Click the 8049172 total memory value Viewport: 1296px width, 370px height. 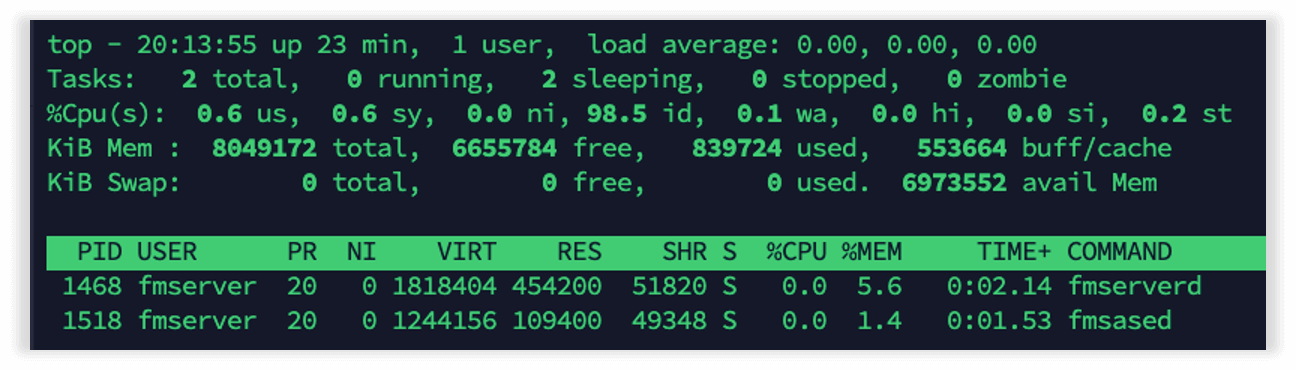[264, 149]
